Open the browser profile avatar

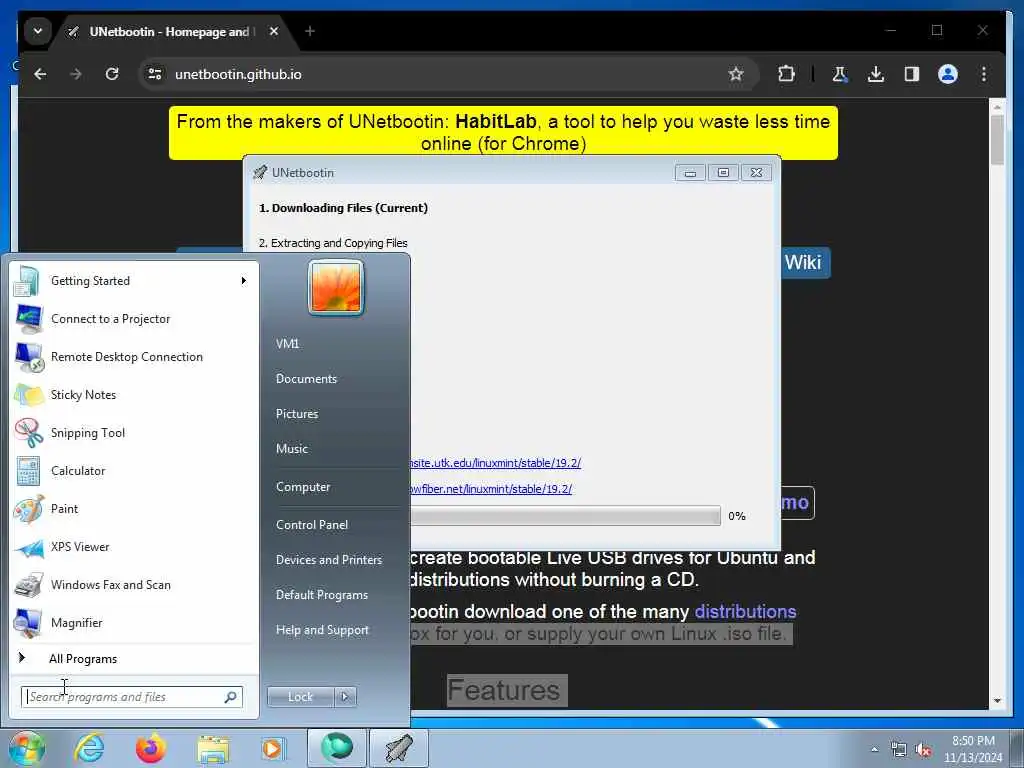tap(948, 74)
